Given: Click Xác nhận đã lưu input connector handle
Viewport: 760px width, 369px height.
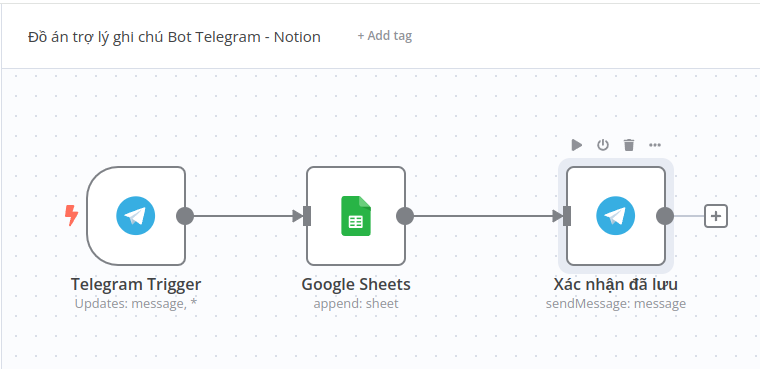Looking at the screenshot, I should (567, 216).
